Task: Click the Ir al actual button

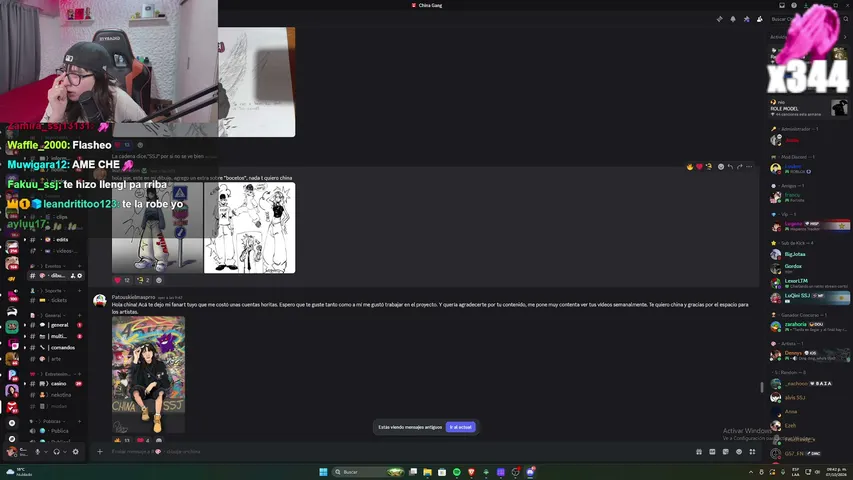Action: (x=460, y=427)
